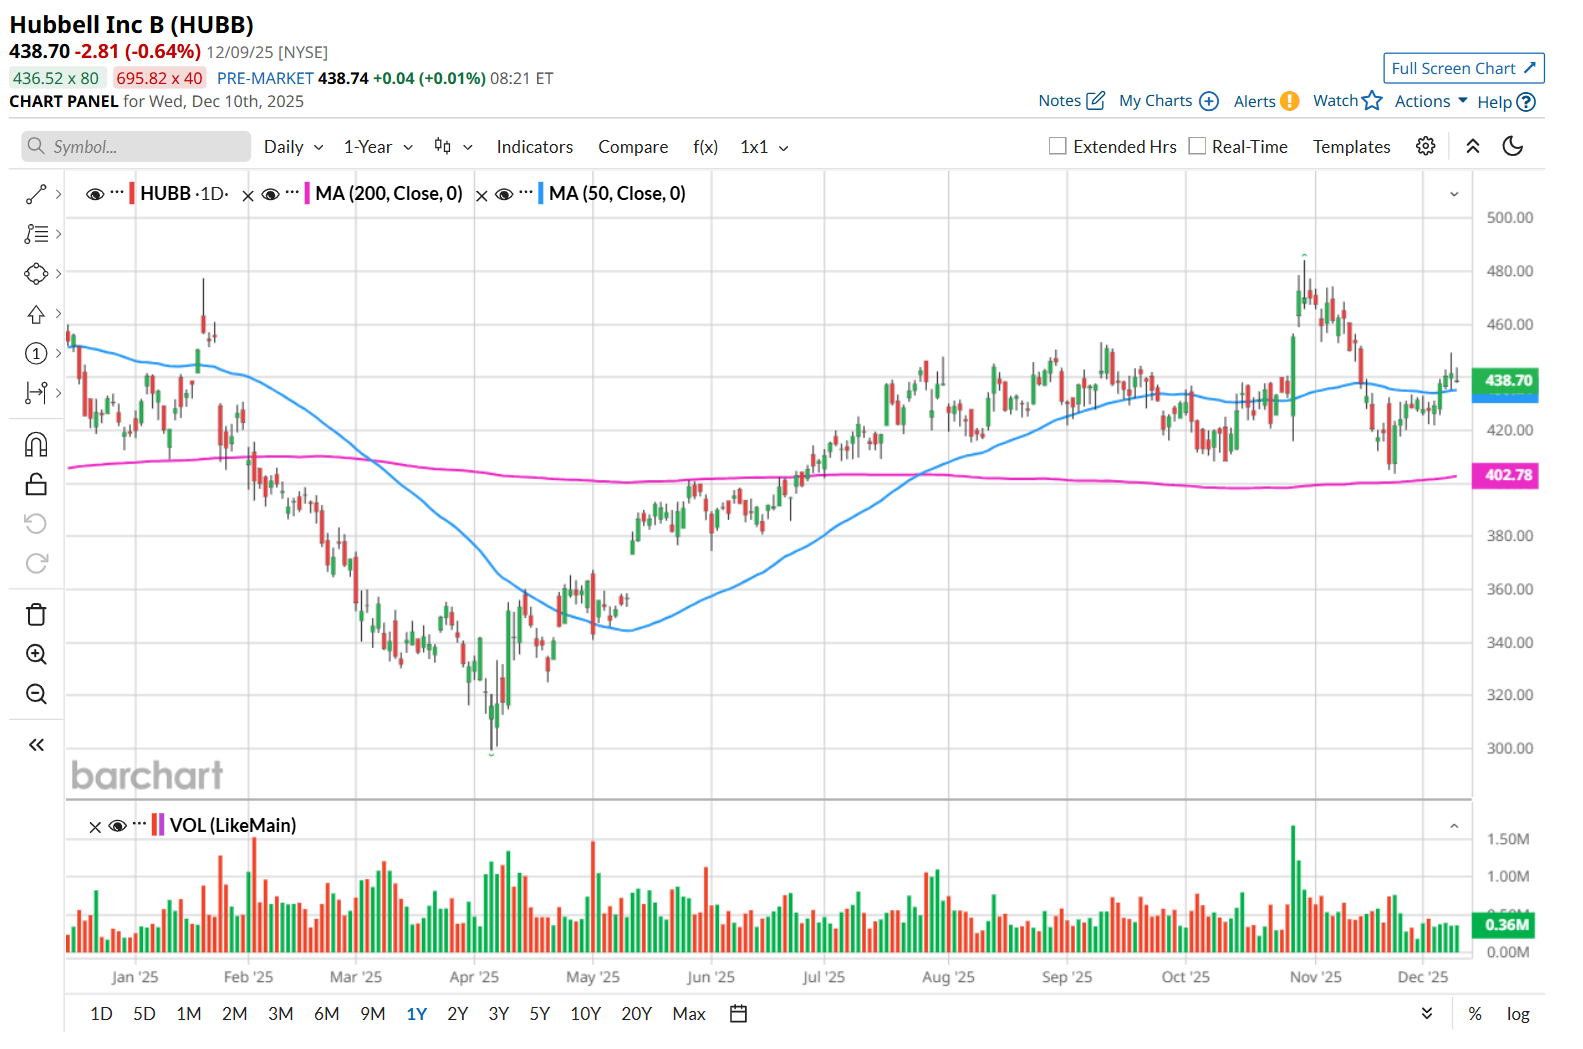
Task: Open the Indicators menu
Action: pos(535,147)
